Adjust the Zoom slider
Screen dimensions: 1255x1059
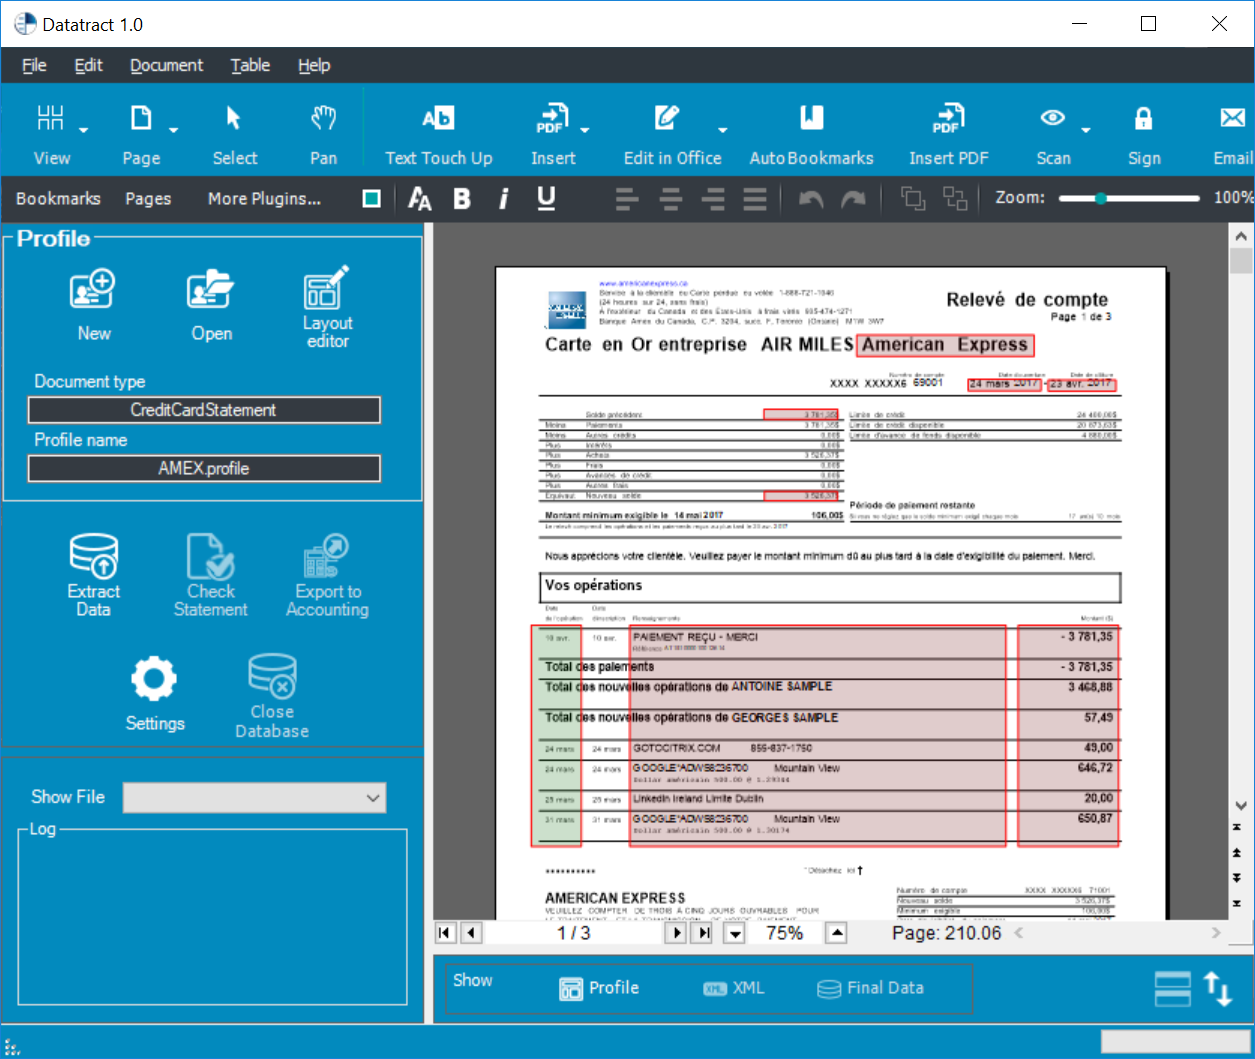point(1101,199)
